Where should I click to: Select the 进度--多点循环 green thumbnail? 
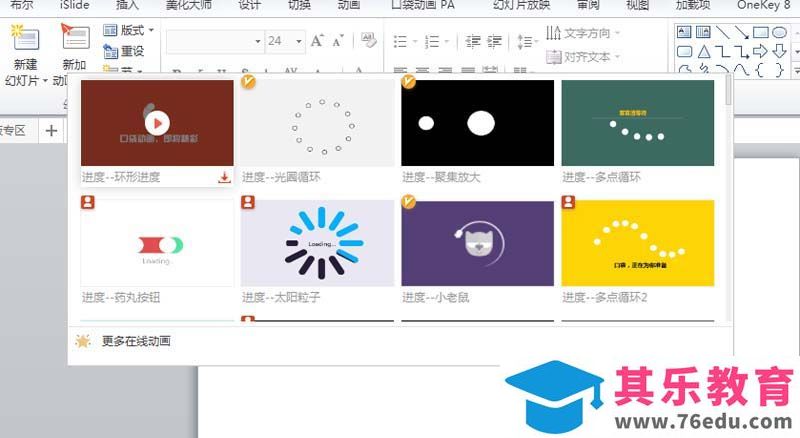click(638, 123)
